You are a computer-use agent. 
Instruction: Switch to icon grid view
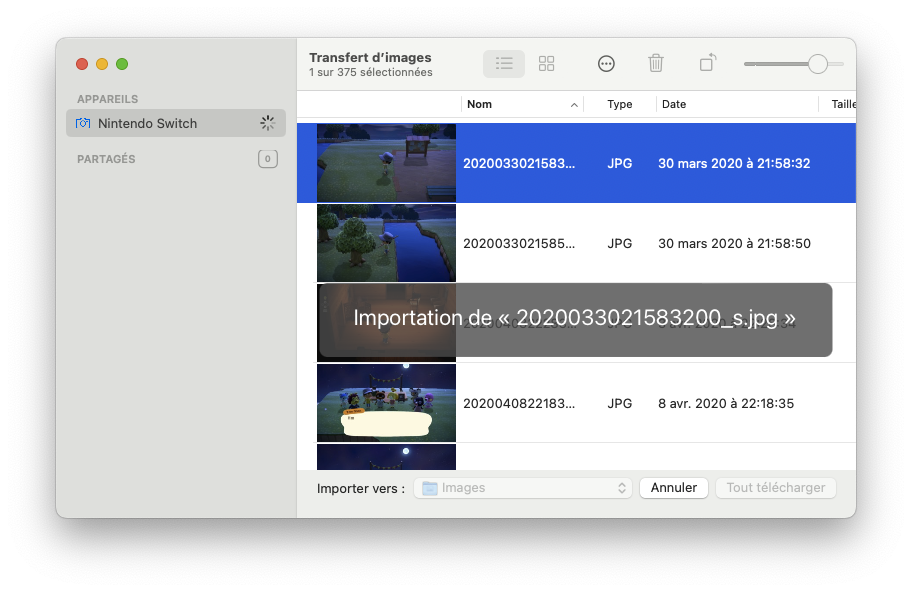click(546, 63)
